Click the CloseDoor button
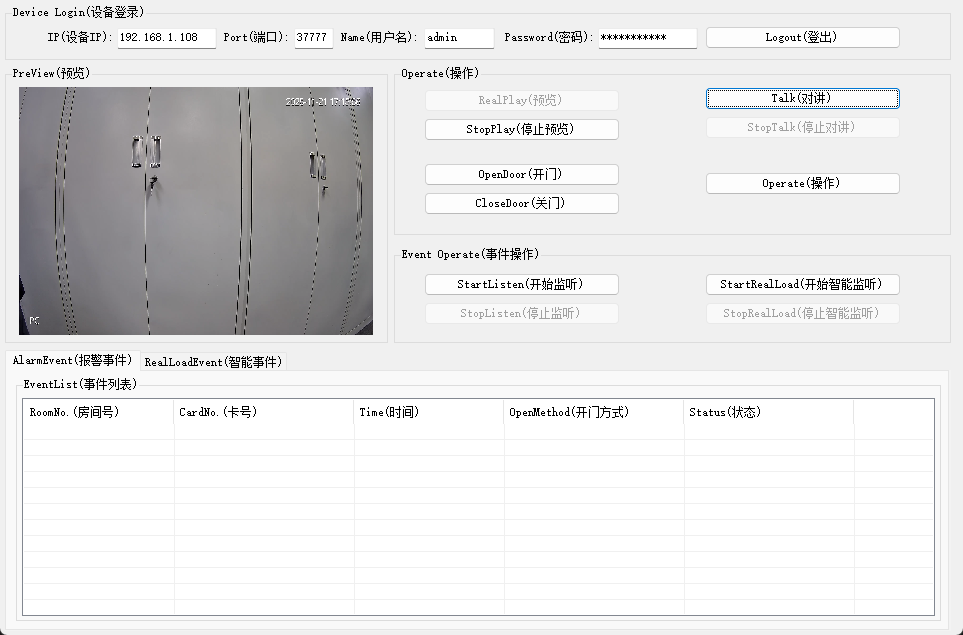The width and height of the screenshot is (963, 635). [x=521, y=204]
